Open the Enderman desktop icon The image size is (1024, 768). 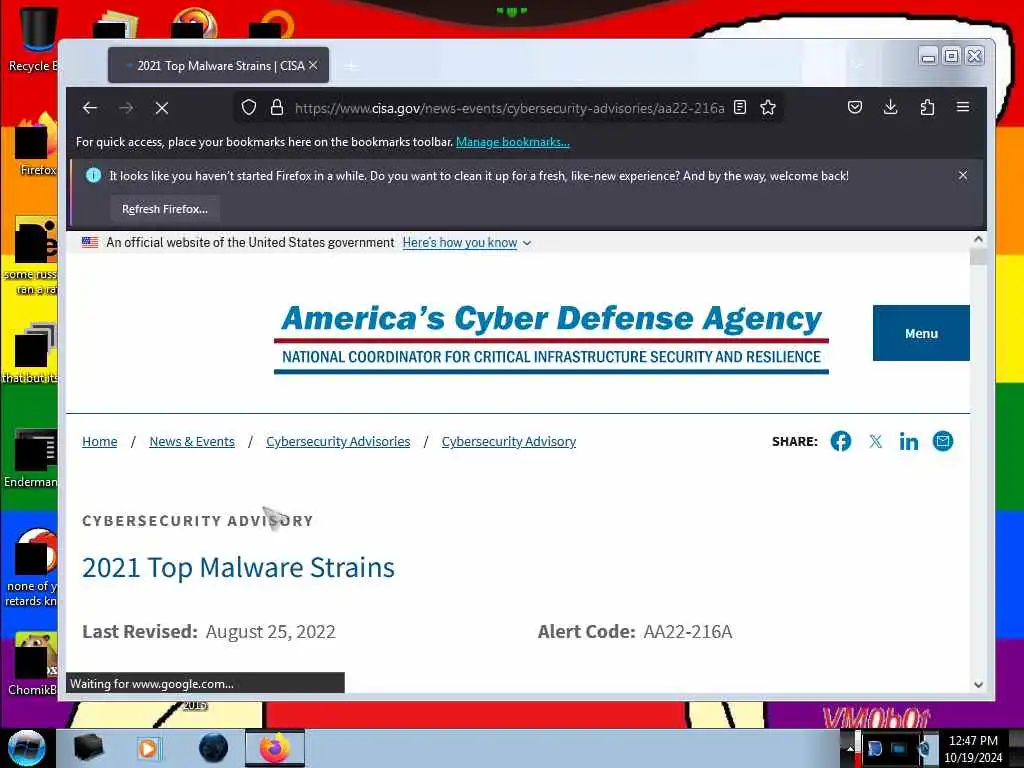(31, 457)
